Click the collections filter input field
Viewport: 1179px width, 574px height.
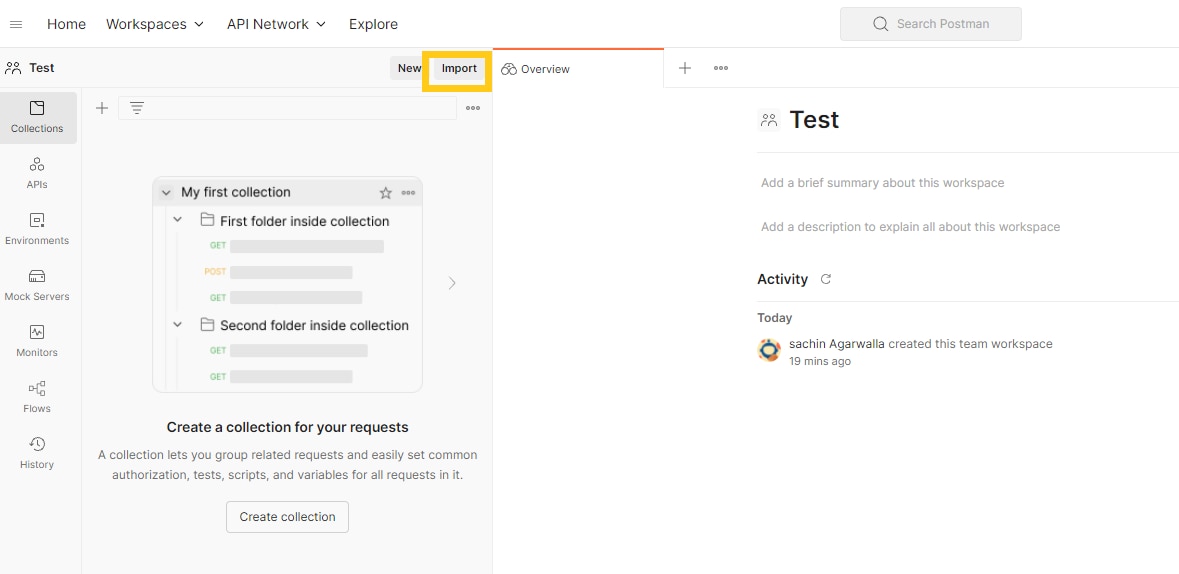click(287, 108)
